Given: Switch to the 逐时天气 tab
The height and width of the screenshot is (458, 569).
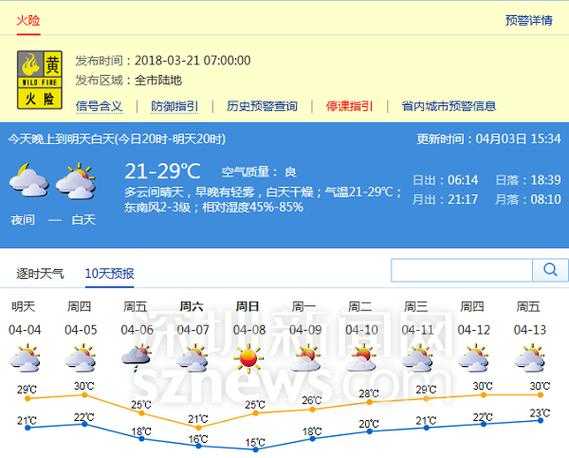Looking at the screenshot, I should pyautogui.click(x=40, y=273).
